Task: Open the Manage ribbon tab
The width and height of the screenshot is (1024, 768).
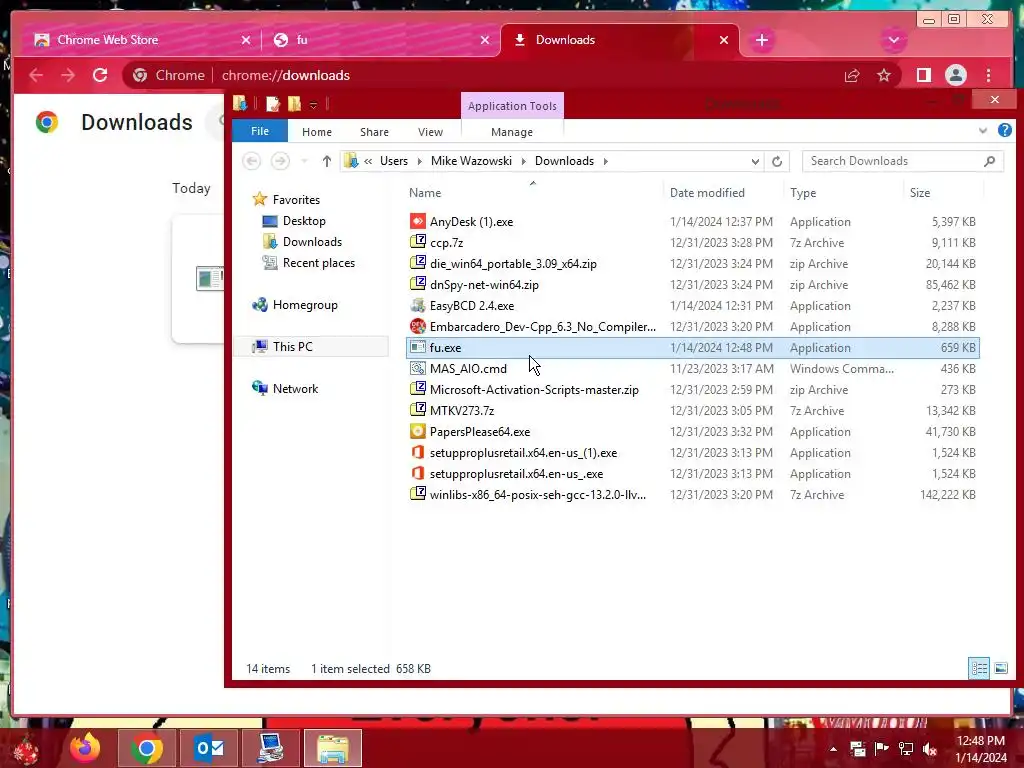Action: coord(512,132)
